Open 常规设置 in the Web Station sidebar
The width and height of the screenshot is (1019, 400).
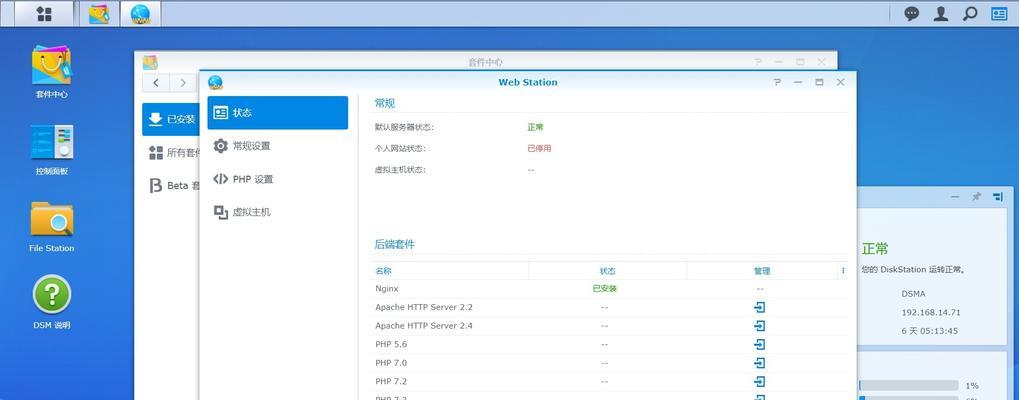[277, 145]
